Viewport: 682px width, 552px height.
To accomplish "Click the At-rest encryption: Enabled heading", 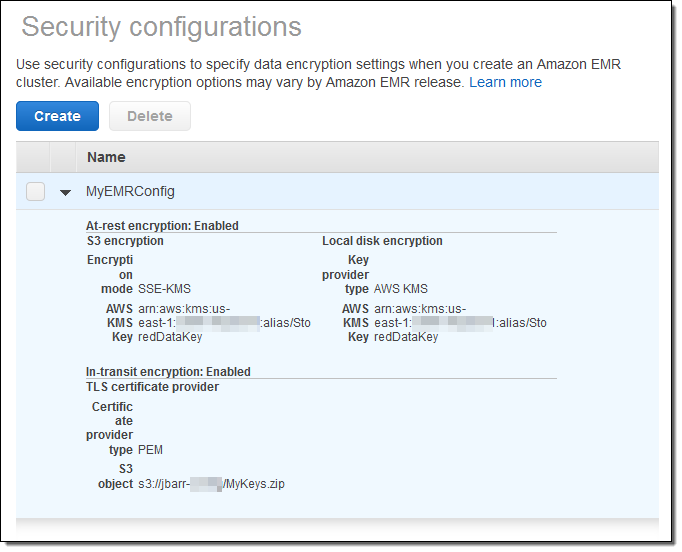I will [162, 226].
